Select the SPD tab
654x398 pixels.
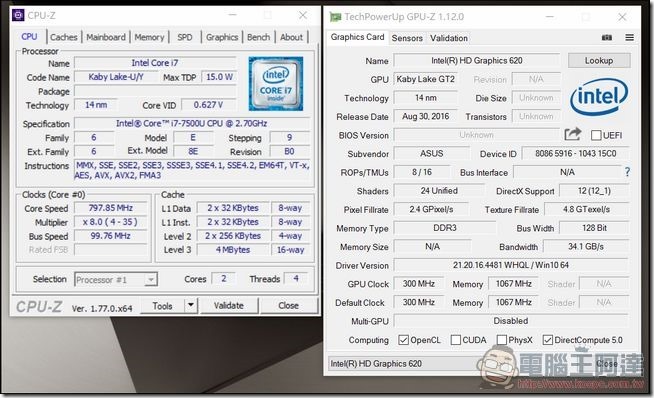pos(185,37)
